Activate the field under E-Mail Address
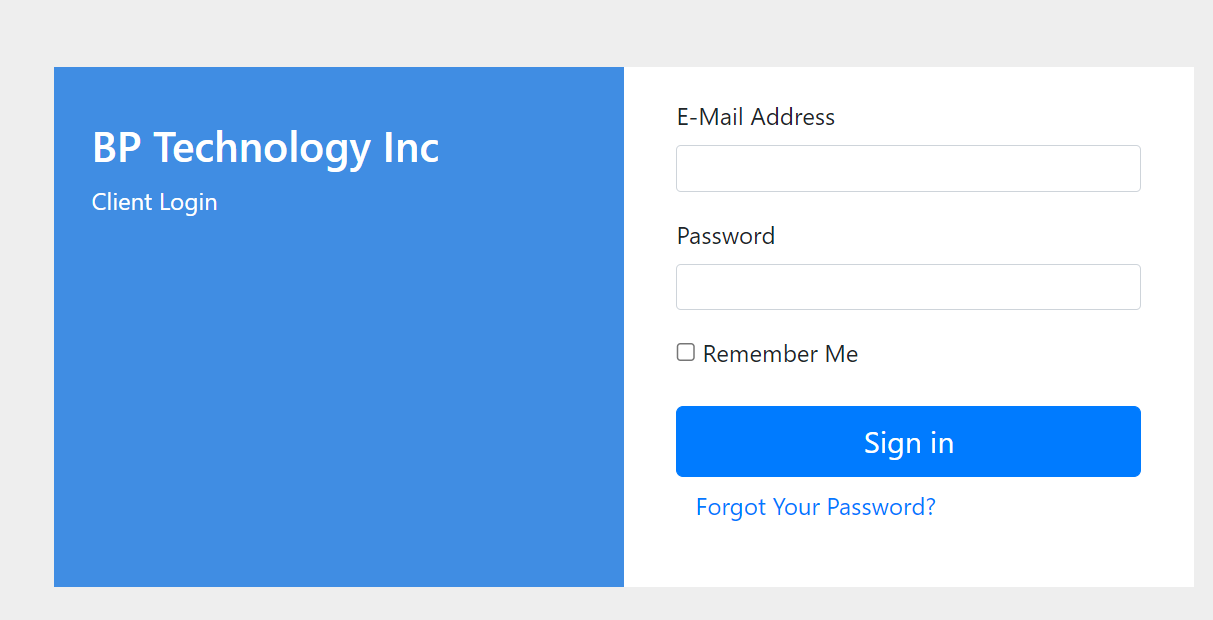 [908, 168]
